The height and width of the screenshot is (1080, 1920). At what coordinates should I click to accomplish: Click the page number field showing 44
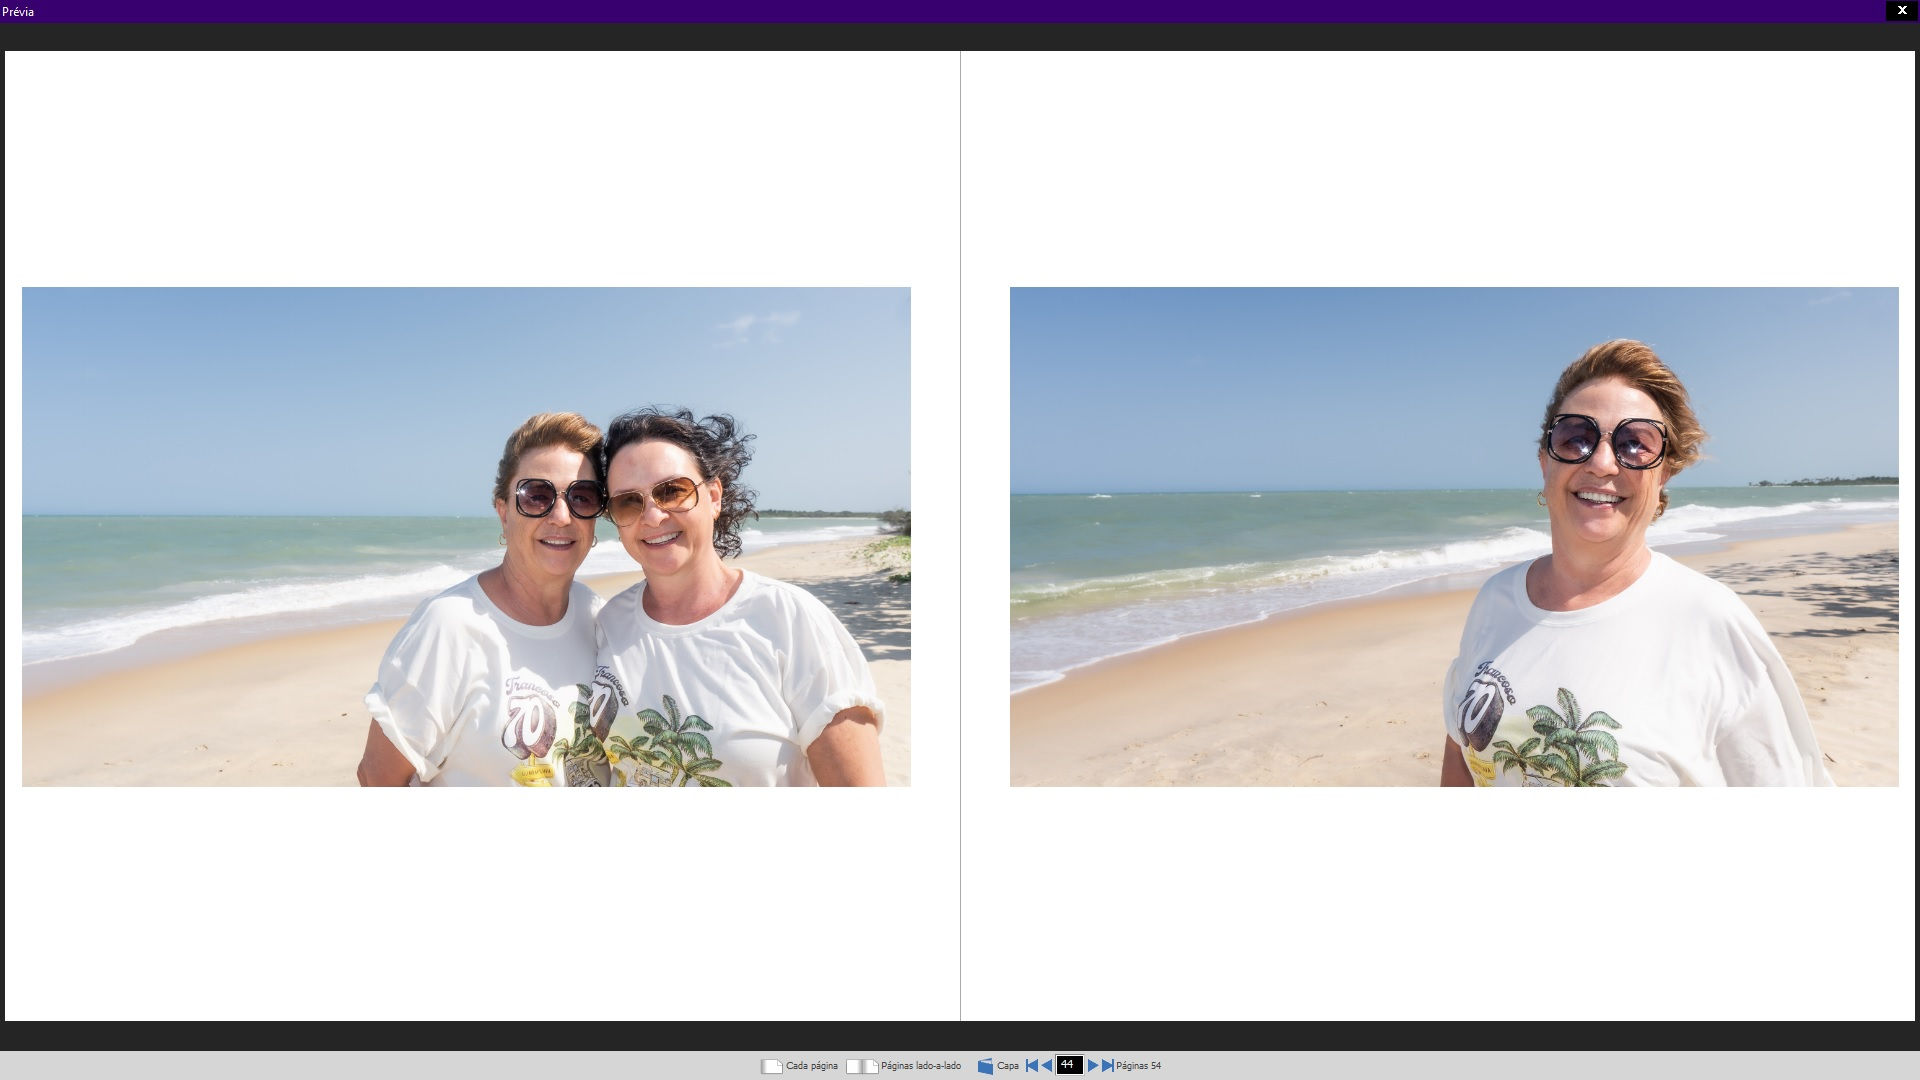click(1069, 1065)
